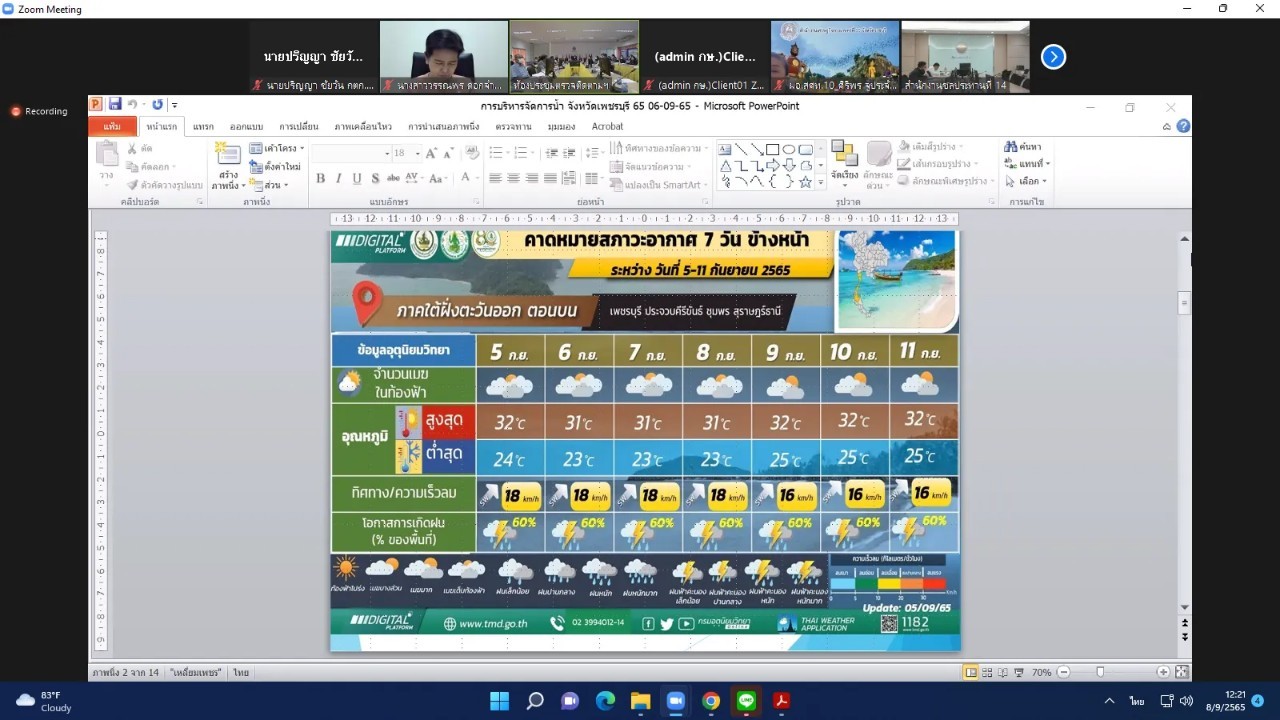The height and width of the screenshot is (720, 1280).
Task: Click the Increase Font Size icon
Action: 432,153
